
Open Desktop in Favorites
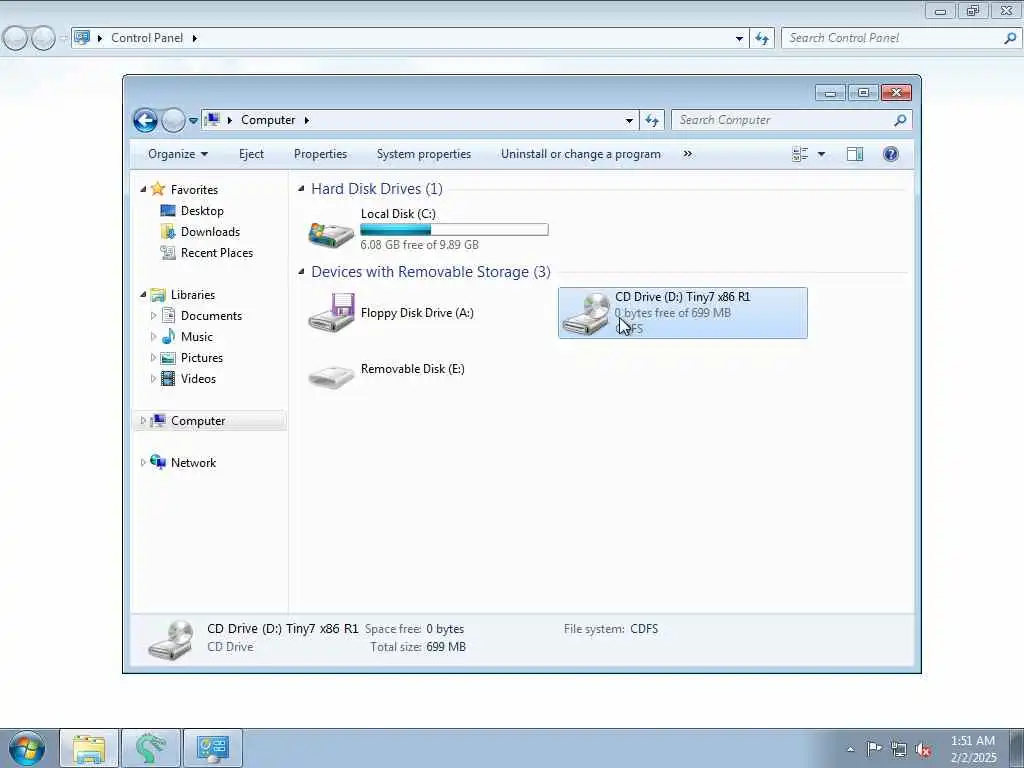pyautogui.click(x=202, y=211)
